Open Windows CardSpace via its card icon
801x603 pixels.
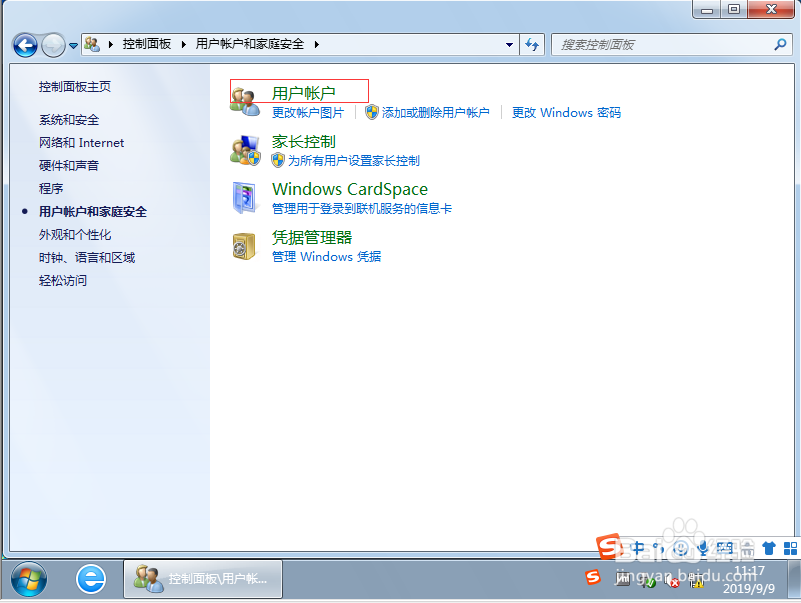click(245, 196)
